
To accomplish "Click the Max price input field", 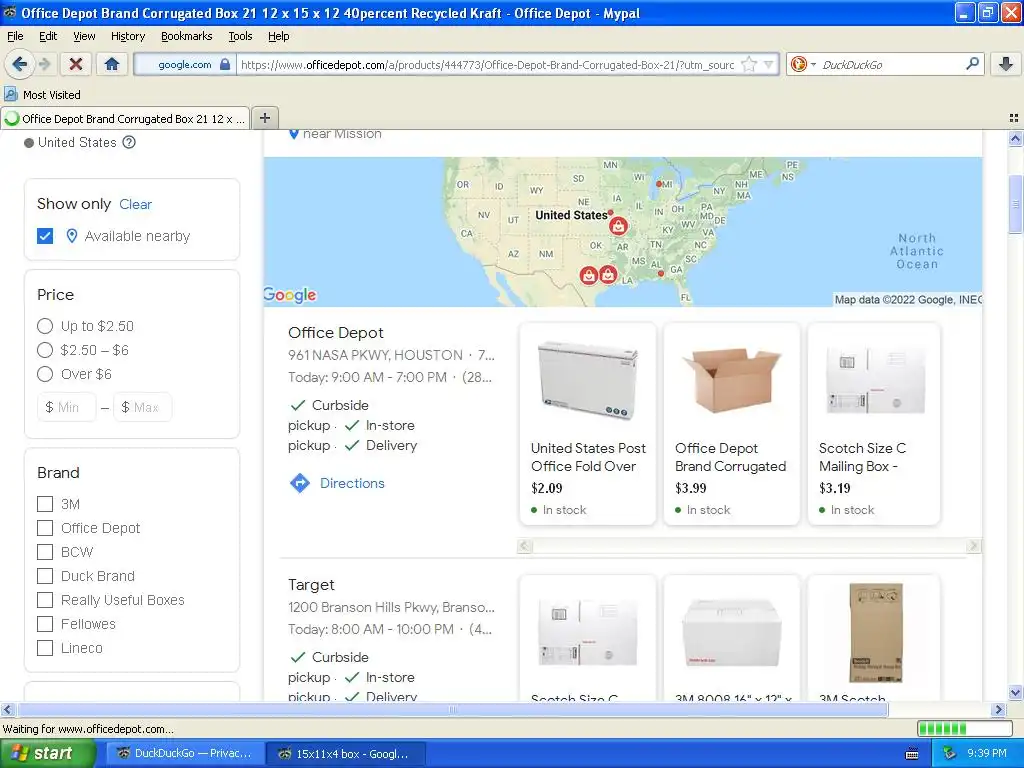I will 142,407.
